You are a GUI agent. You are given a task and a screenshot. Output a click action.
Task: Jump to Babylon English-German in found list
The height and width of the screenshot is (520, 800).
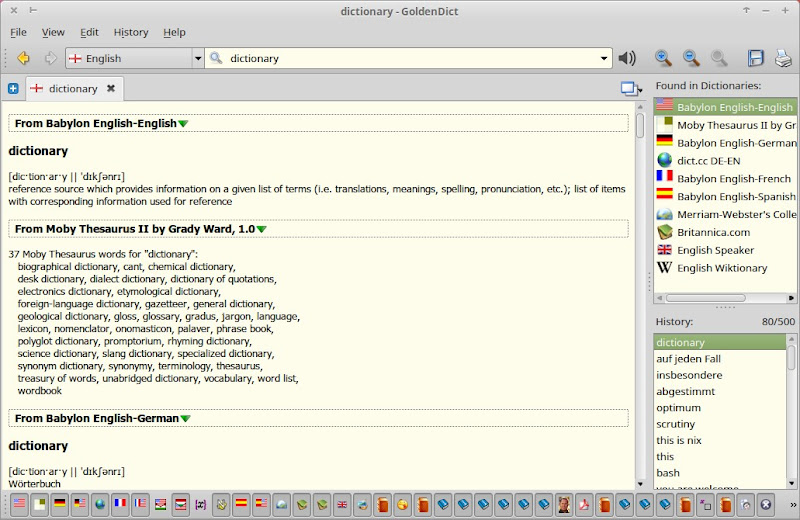(x=725, y=143)
